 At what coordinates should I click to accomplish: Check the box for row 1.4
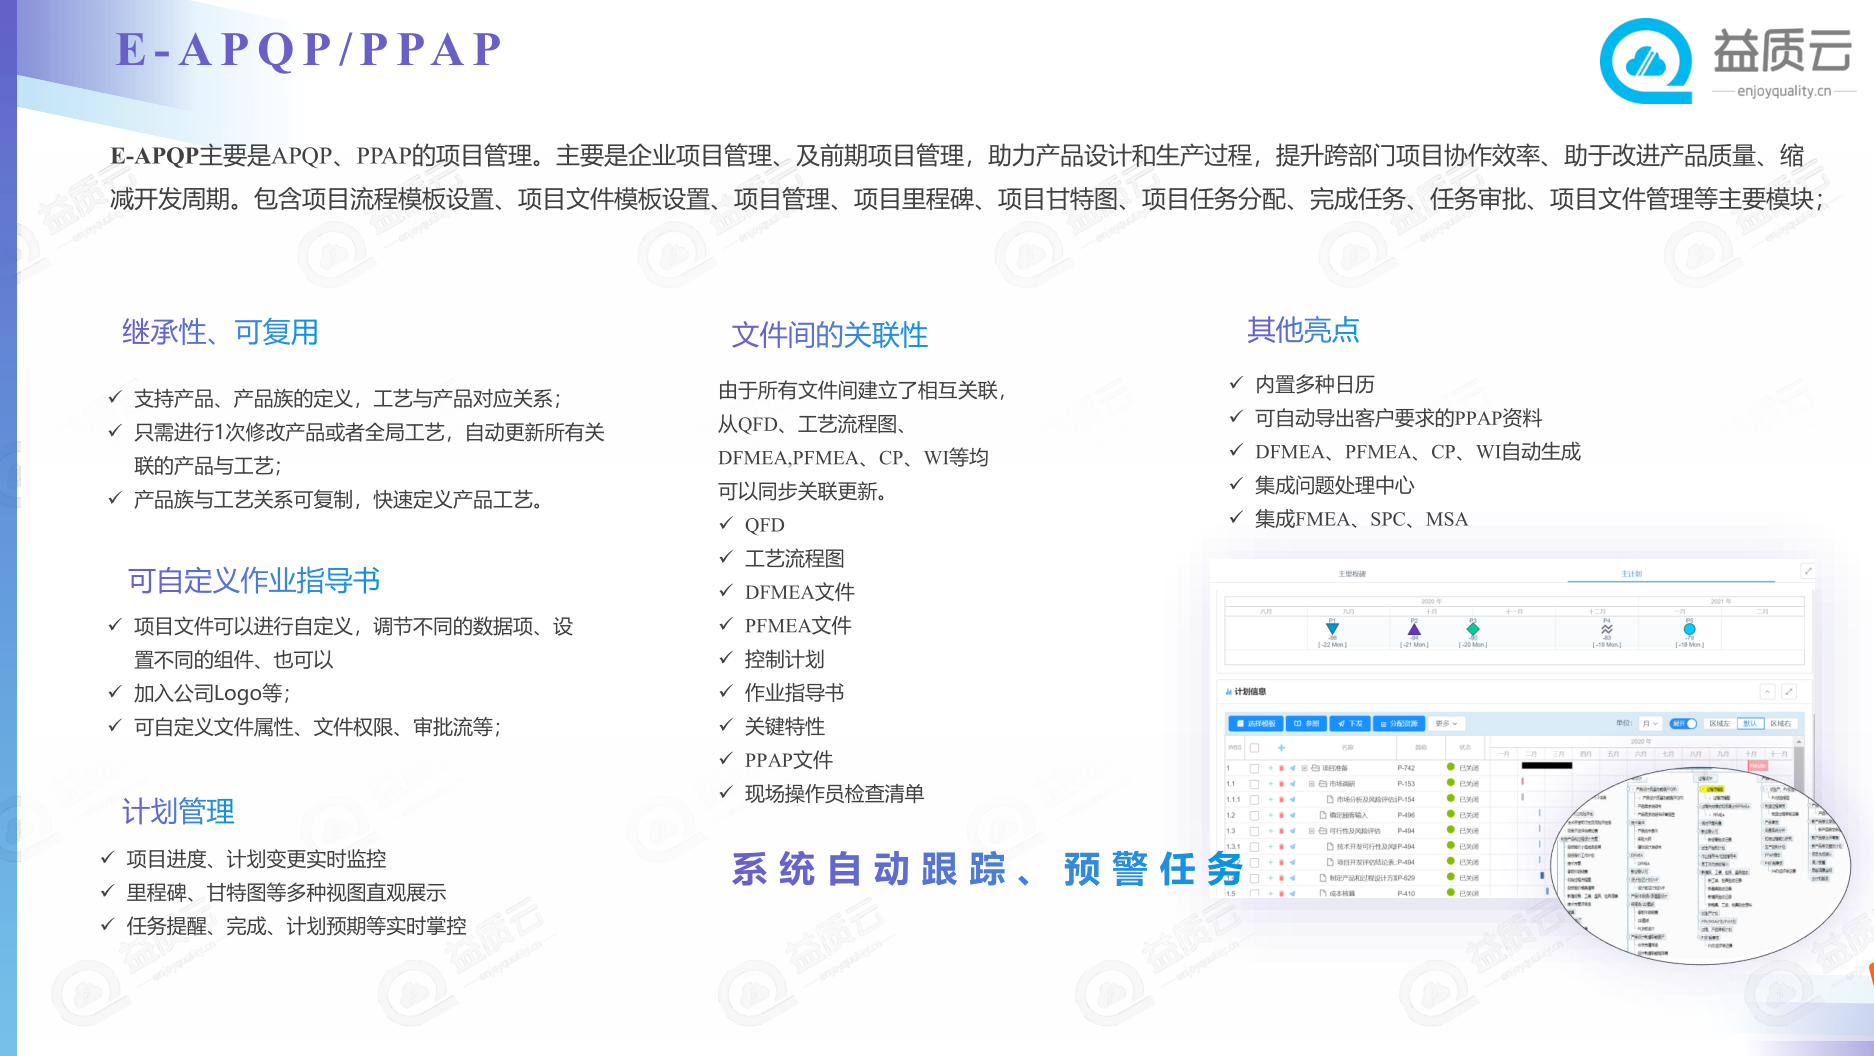[1254, 878]
